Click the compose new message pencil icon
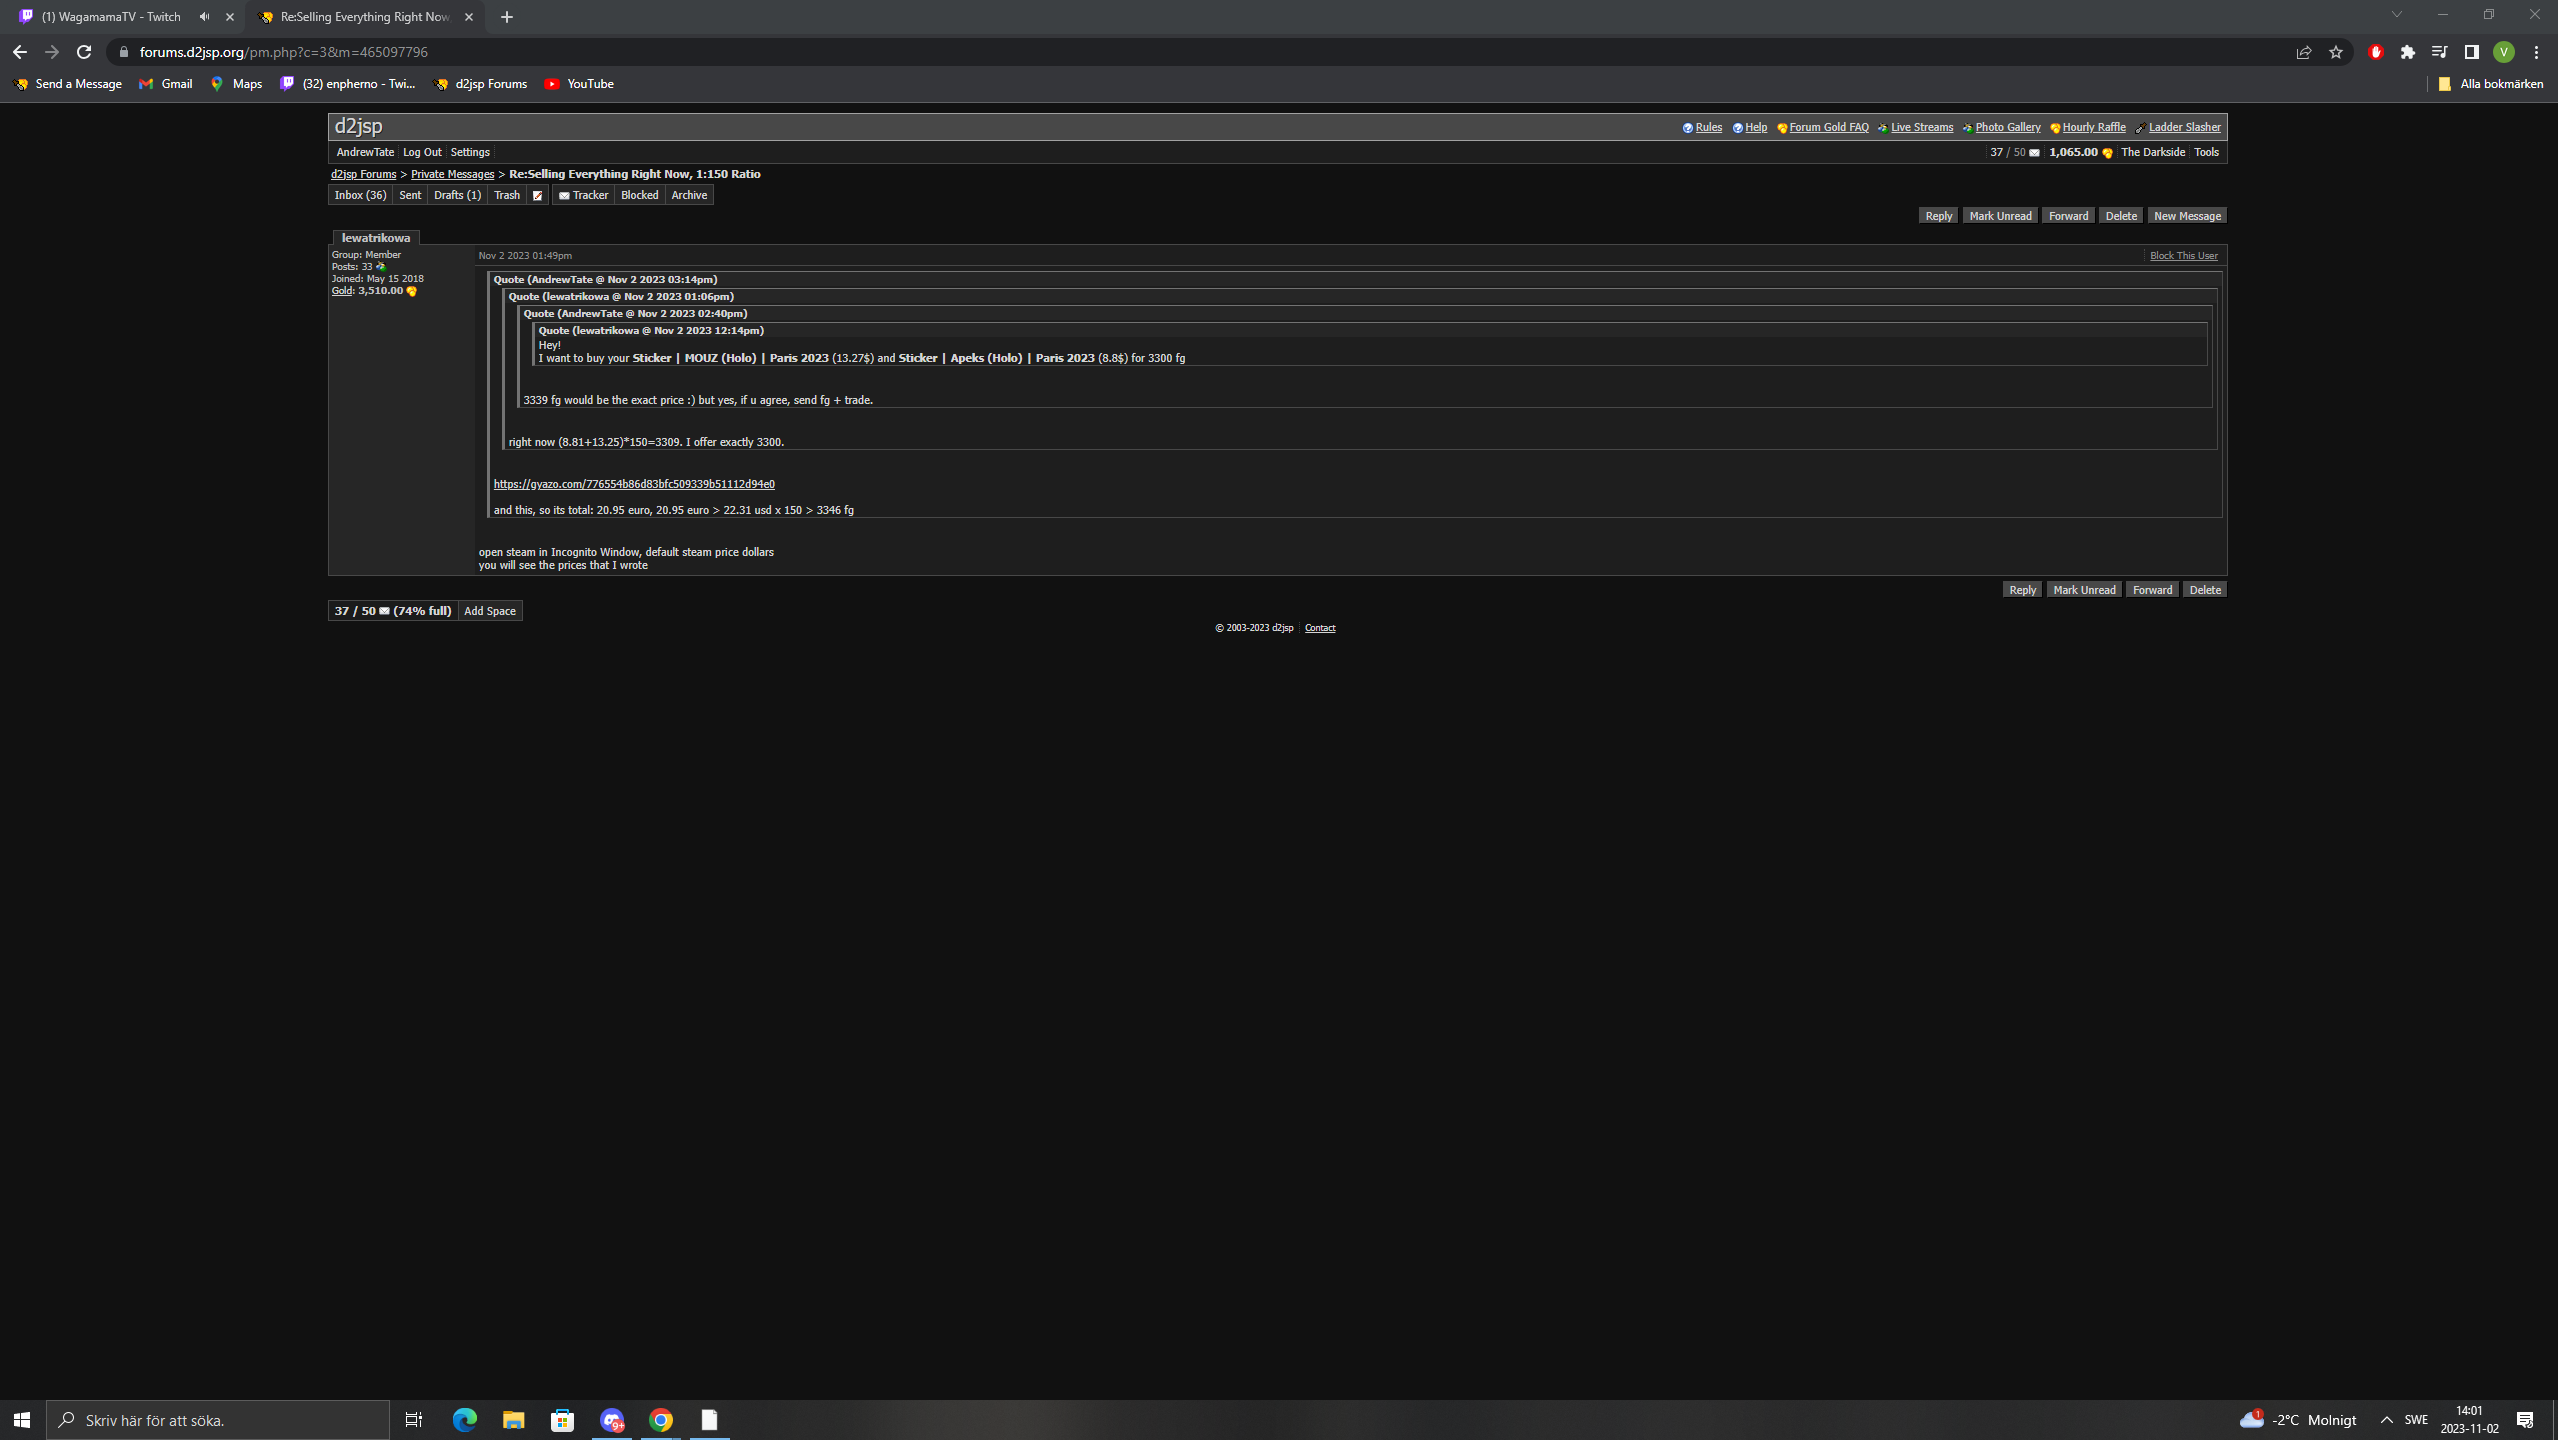Image resolution: width=2558 pixels, height=1440 pixels. 537,195
